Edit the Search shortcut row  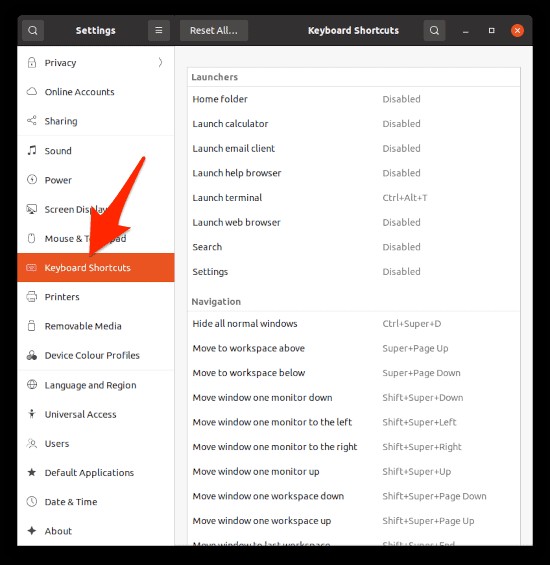coord(354,247)
